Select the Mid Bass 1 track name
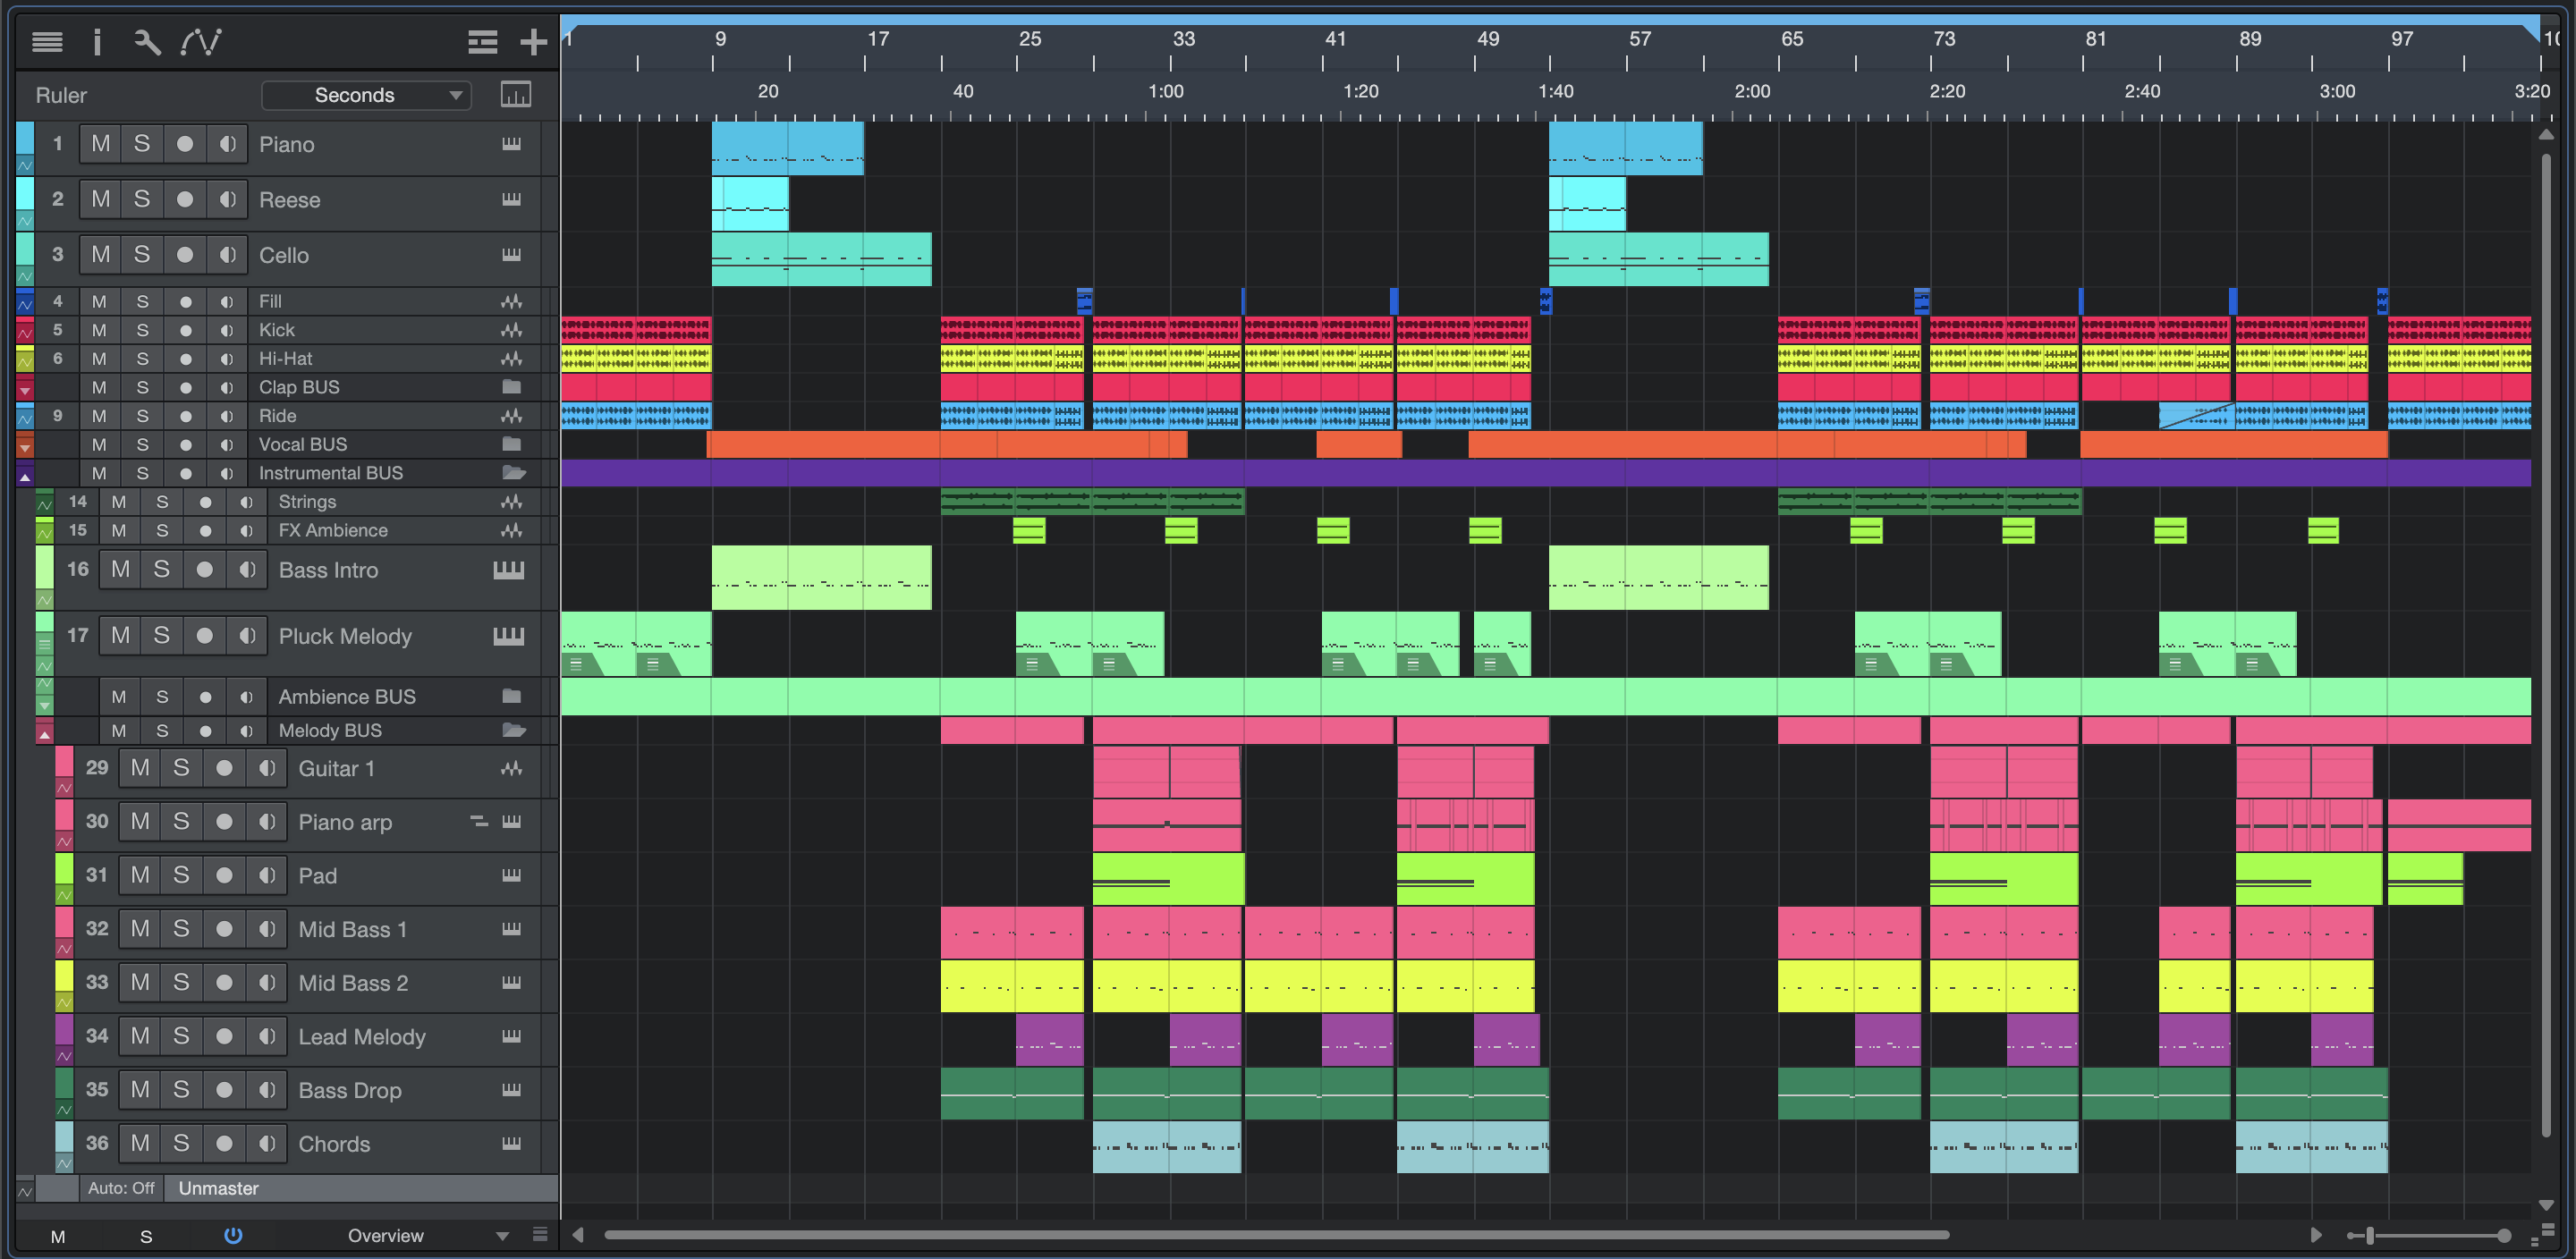Image resolution: width=2576 pixels, height=1259 pixels. click(353, 930)
